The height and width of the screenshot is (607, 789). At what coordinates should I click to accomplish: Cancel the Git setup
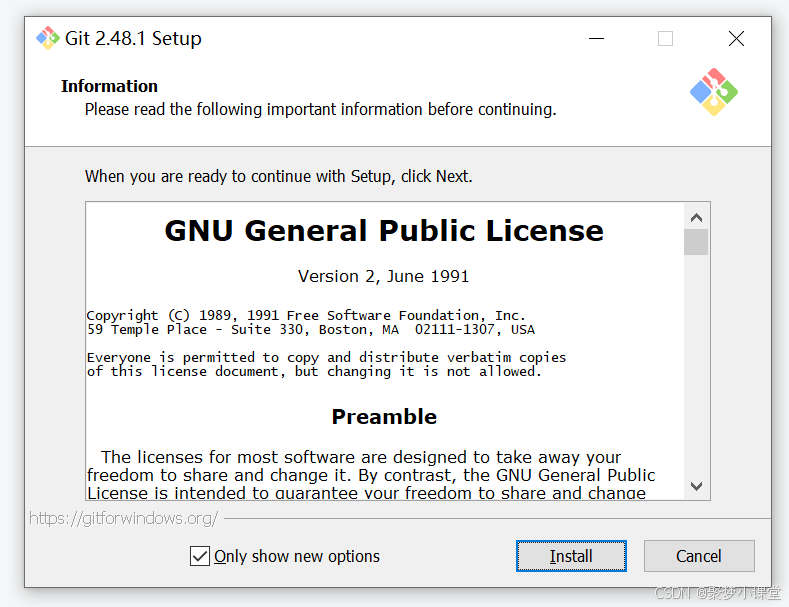pyautogui.click(x=699, y=556)
